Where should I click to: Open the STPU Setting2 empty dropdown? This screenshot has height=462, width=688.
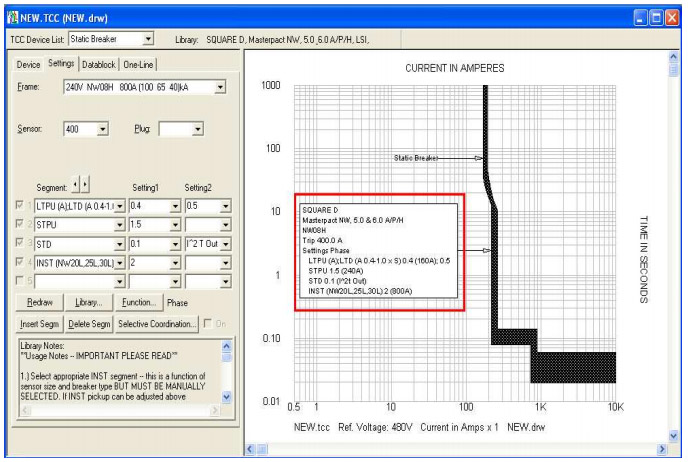coord(226,225)
